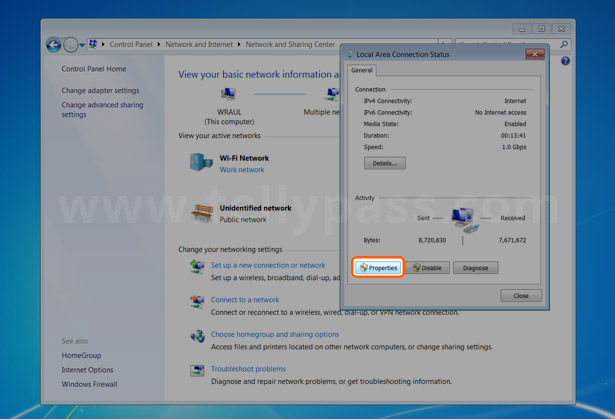Click the Troubleshoot problems icon
This screenshot has width=615, height=419.
tap(197, 370)
